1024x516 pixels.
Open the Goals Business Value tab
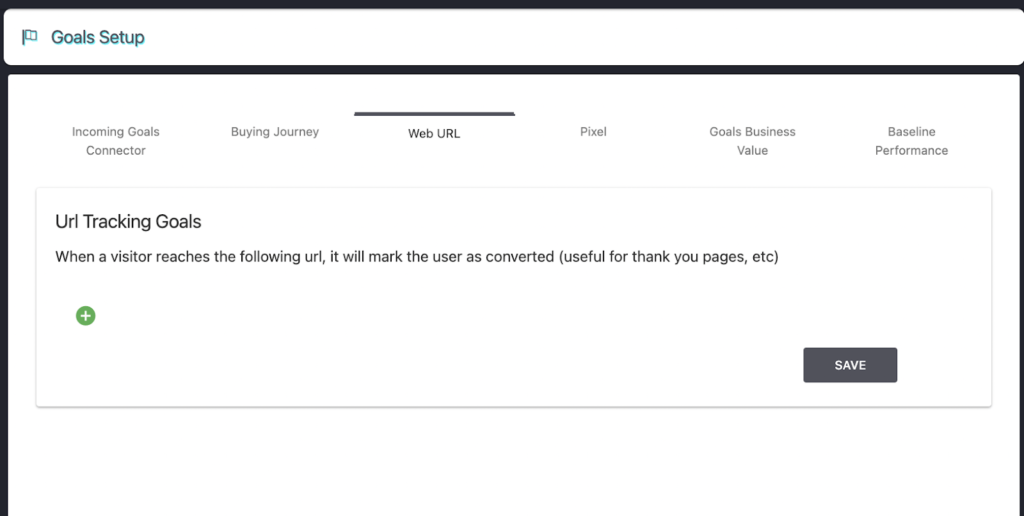point(752,141)
